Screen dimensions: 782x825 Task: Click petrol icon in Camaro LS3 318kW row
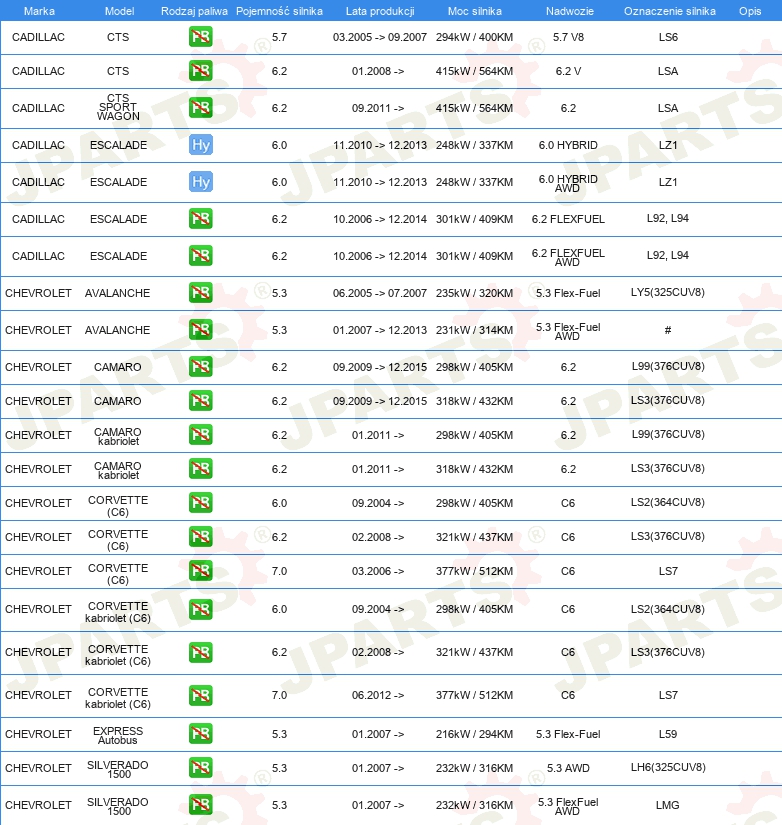tap(200, 401)
